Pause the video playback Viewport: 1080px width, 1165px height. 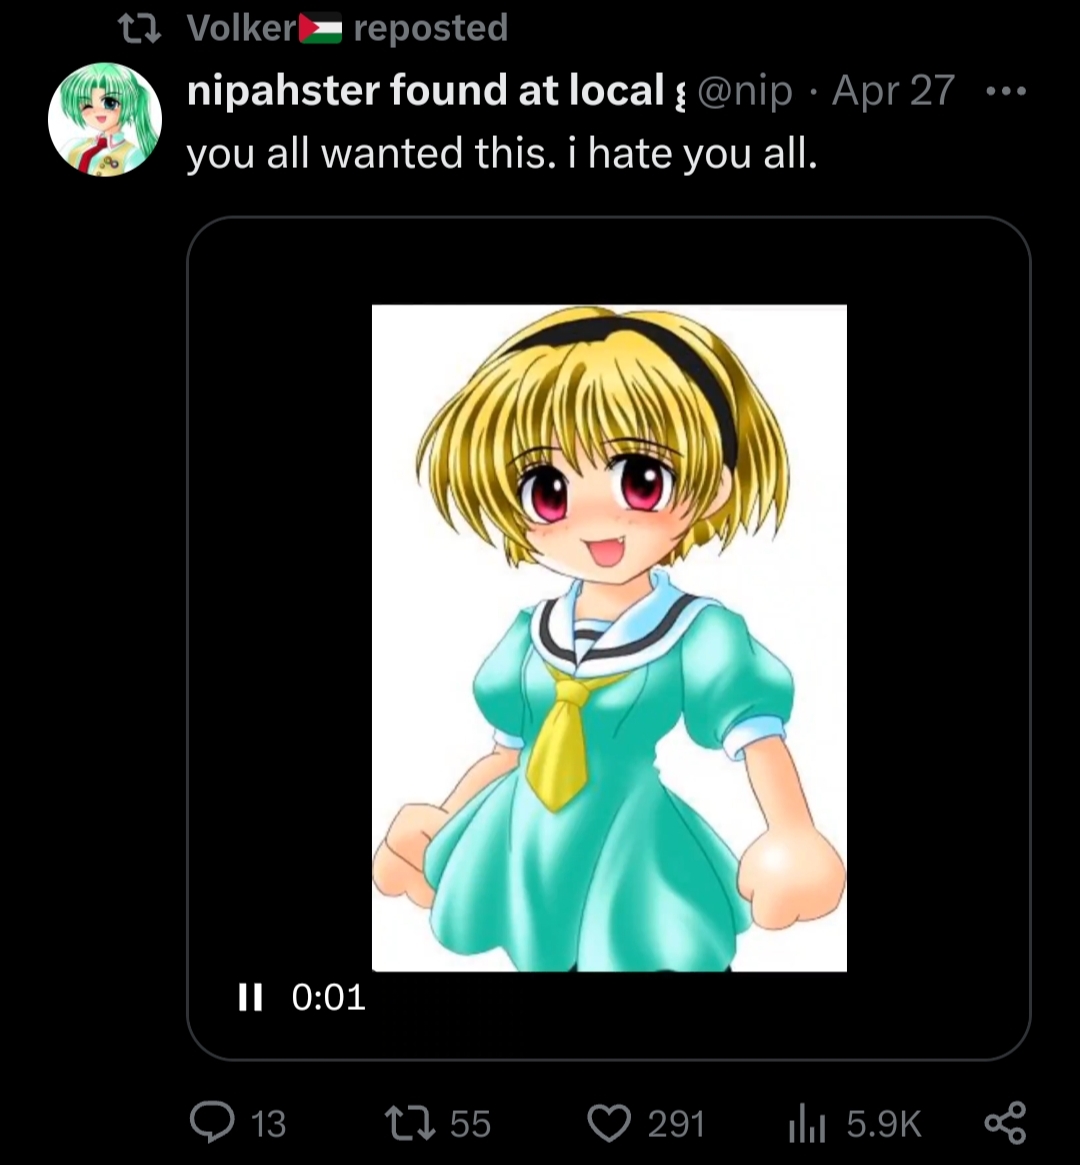(250, 996)
